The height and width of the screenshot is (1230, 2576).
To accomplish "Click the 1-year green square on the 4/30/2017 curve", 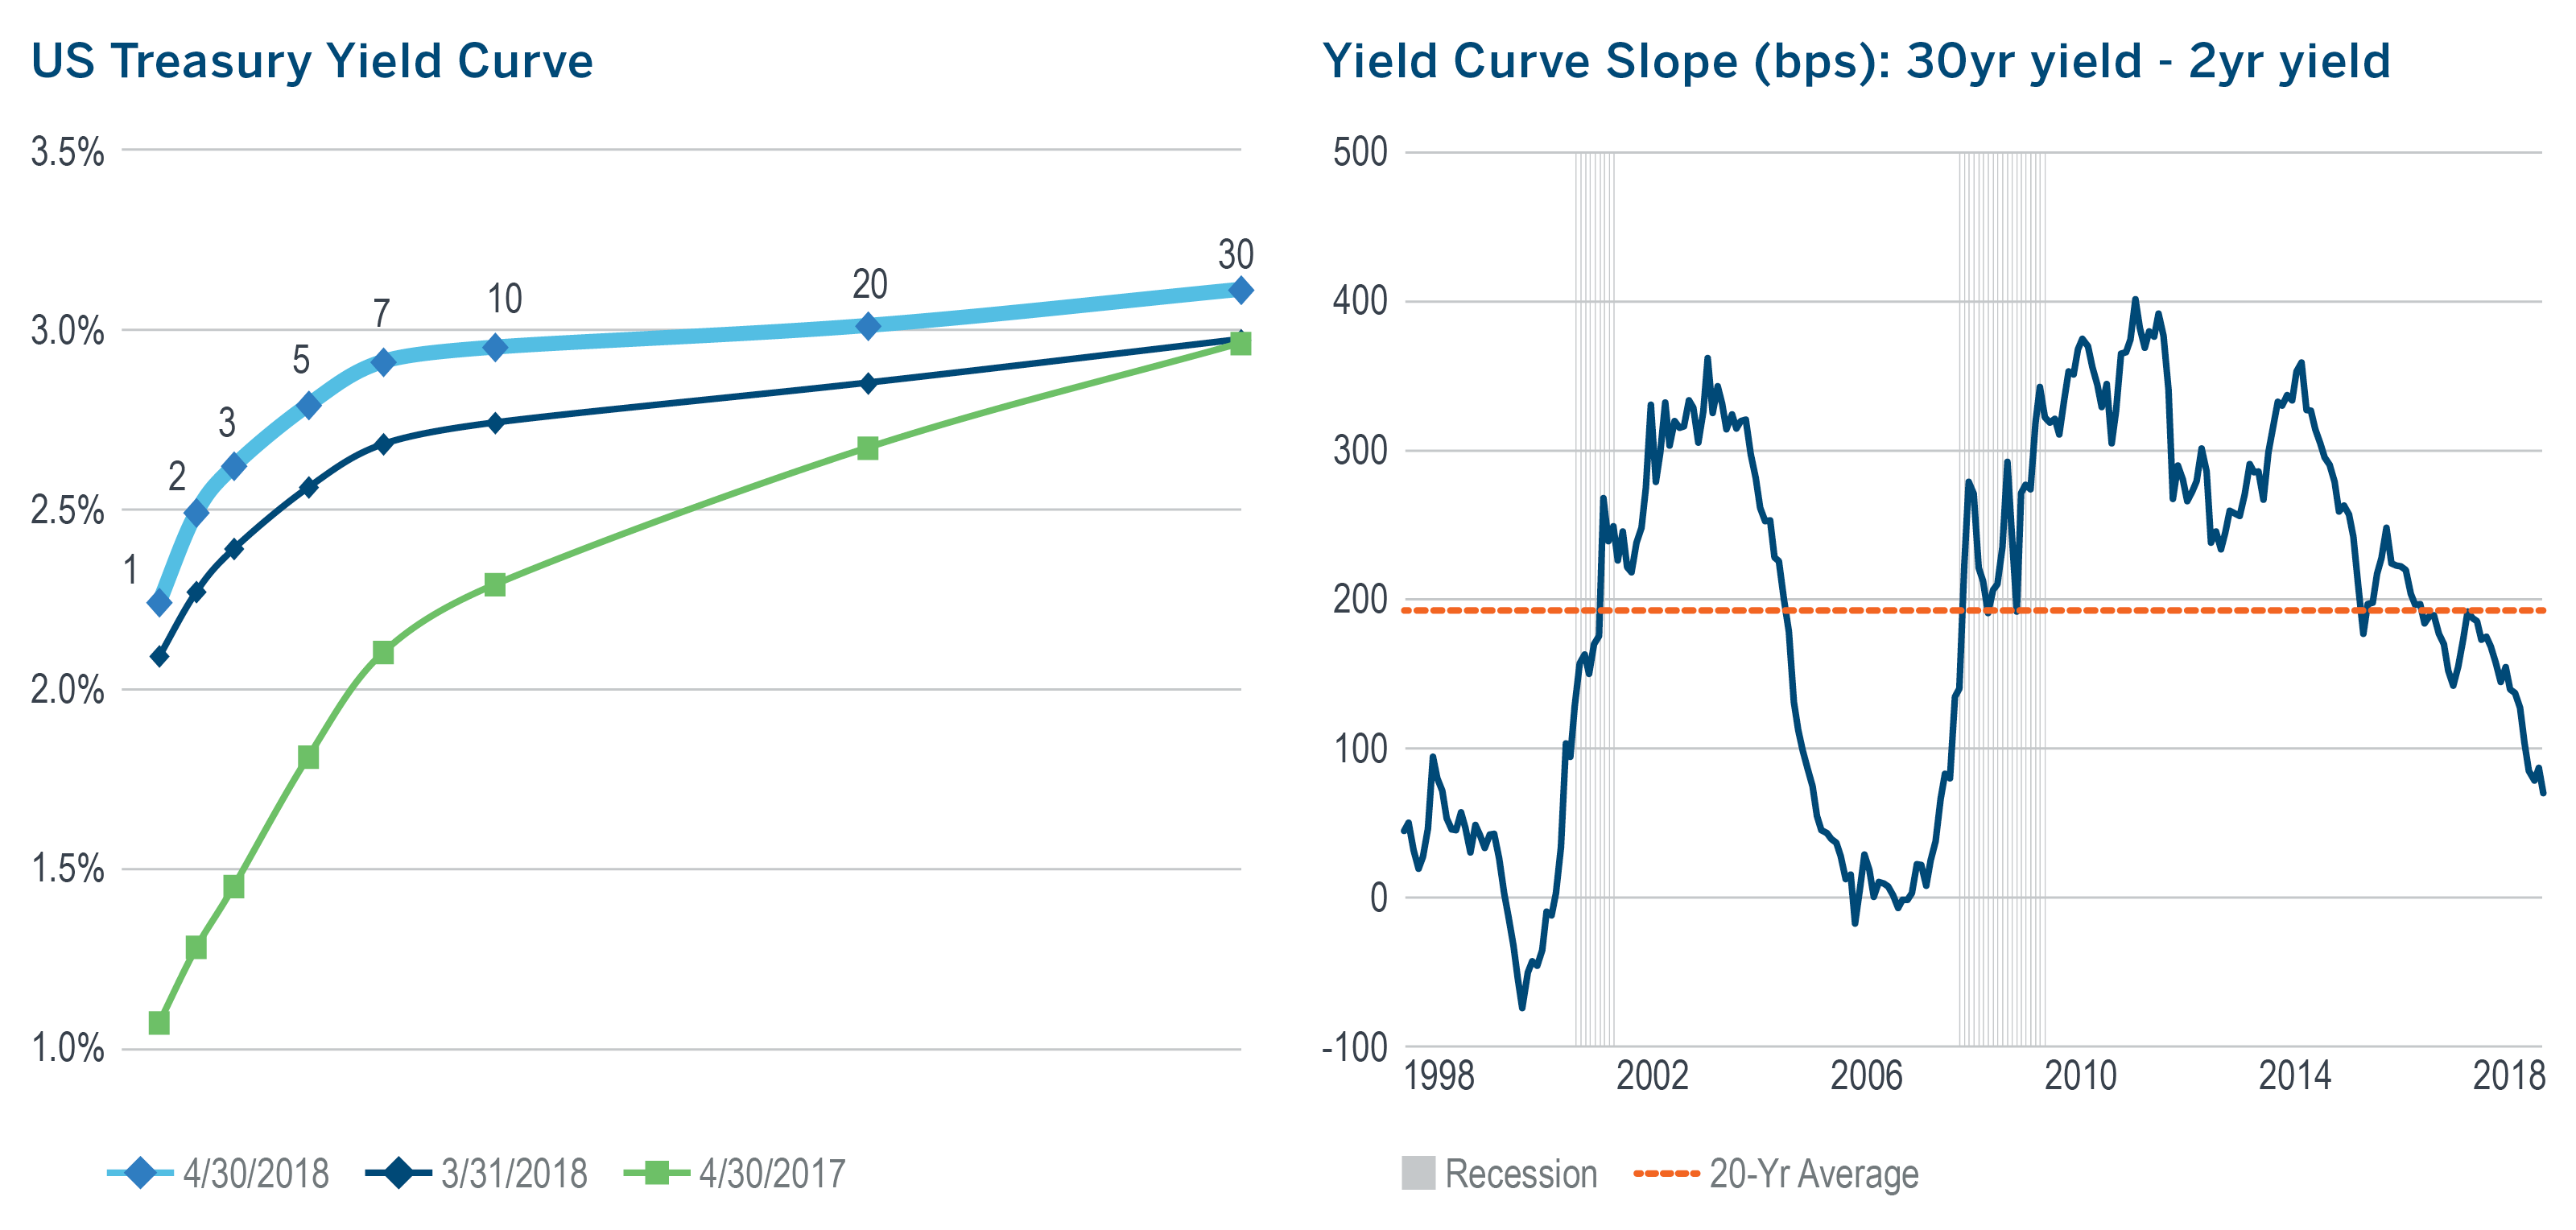I will coord(159,1023).
